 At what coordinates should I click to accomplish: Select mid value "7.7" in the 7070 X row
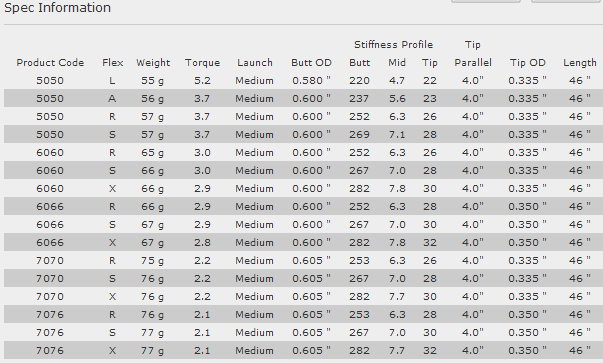click(x=397, y=297)
